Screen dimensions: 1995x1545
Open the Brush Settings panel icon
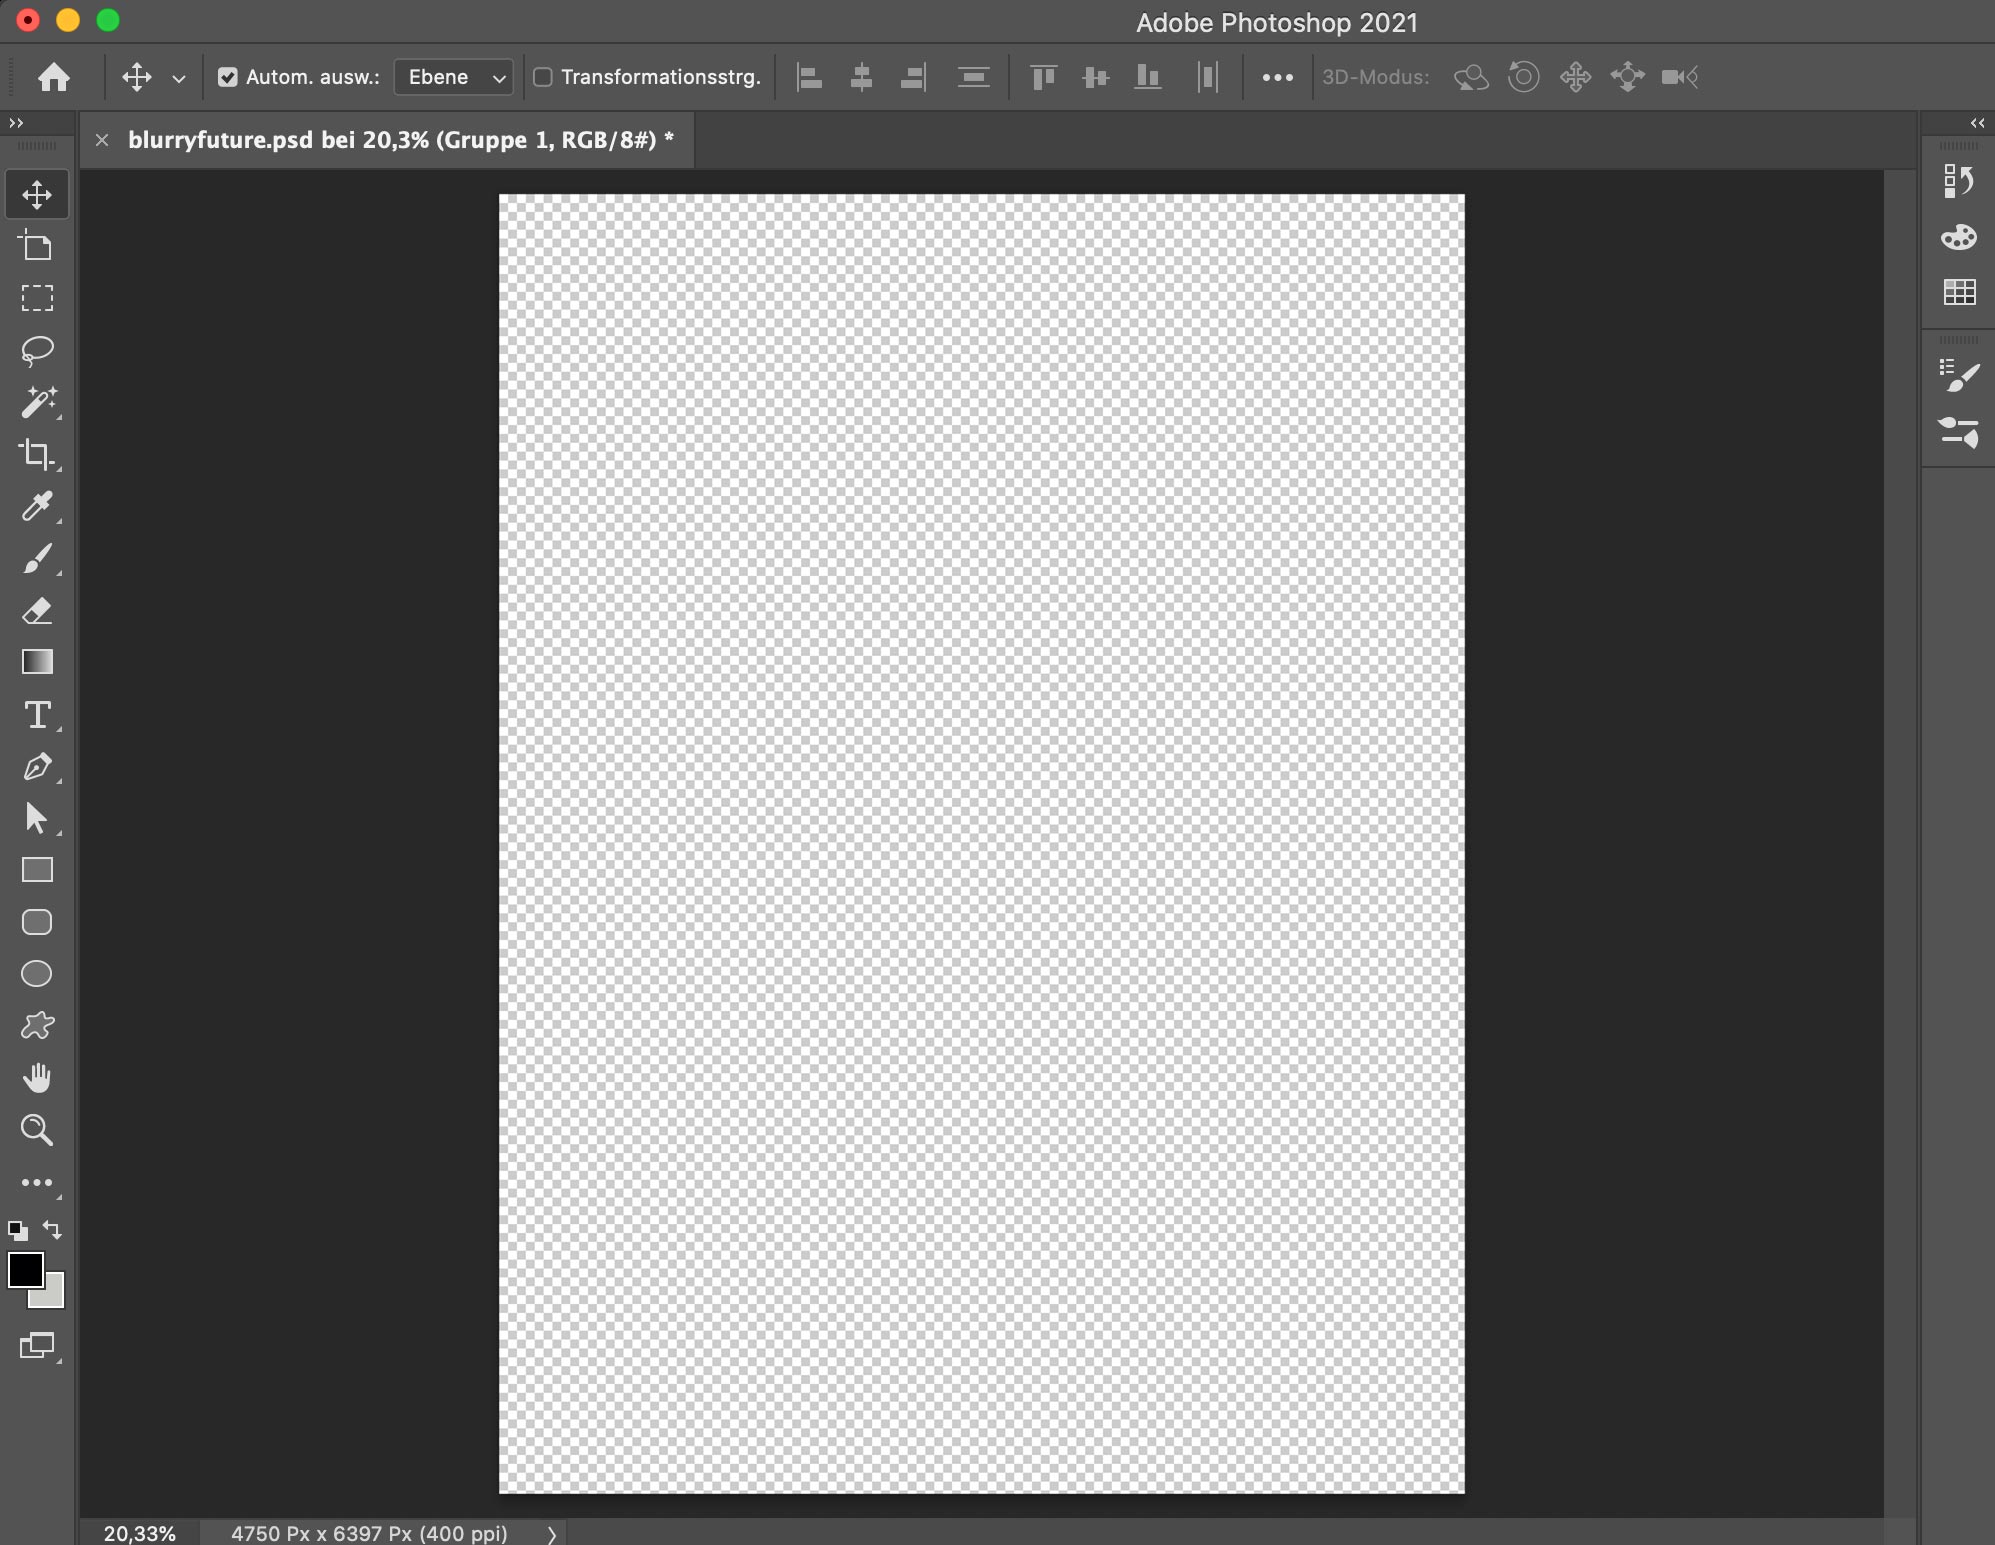click(1958, 376)
